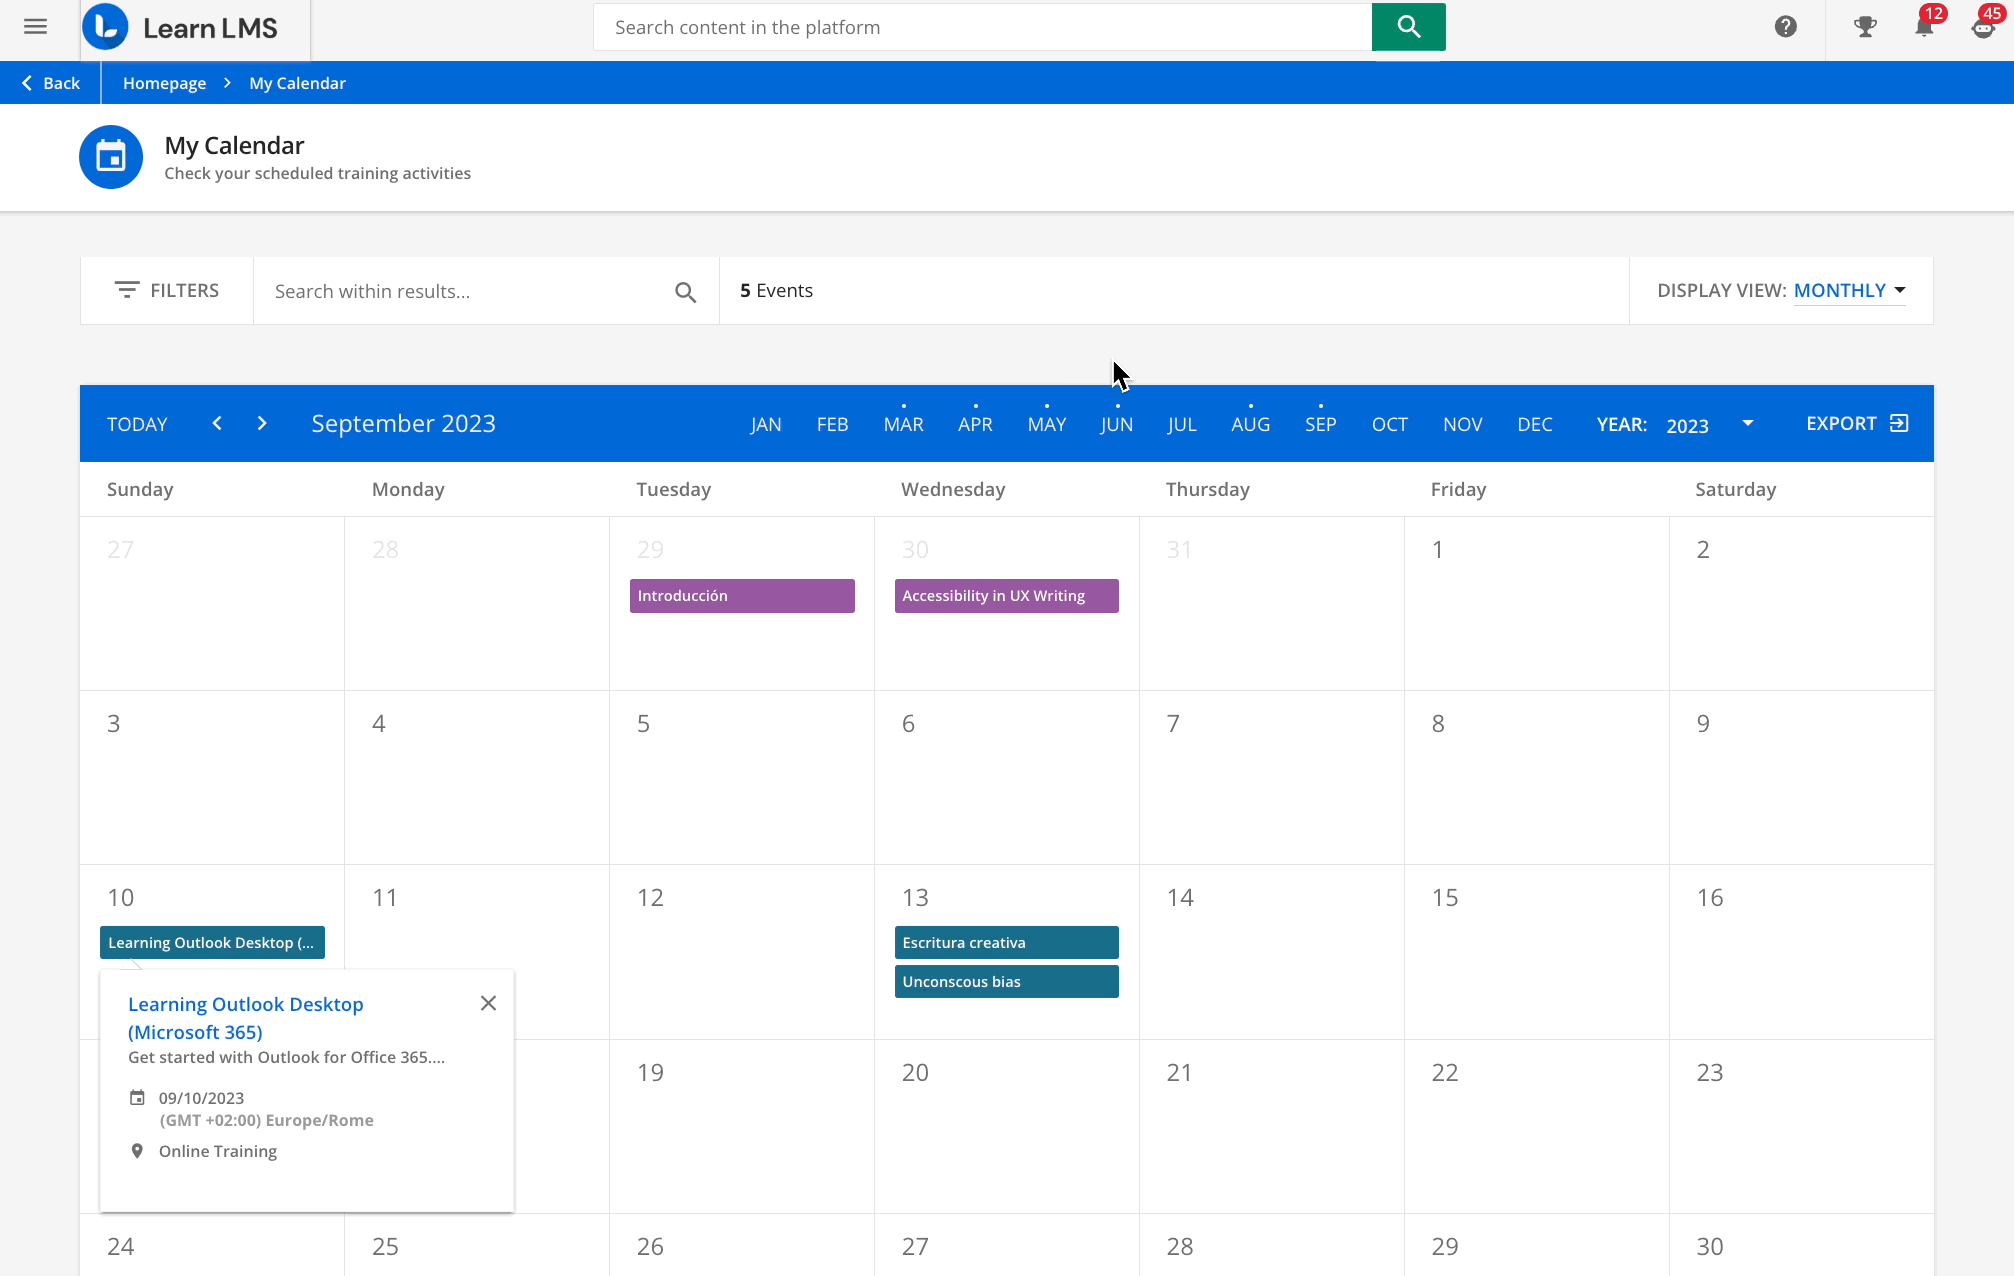The width and height of the screenshot is (2014, 1276).
Task: Open the FILTERS panel
Action: pyautogui.click(x=167, y=290)
